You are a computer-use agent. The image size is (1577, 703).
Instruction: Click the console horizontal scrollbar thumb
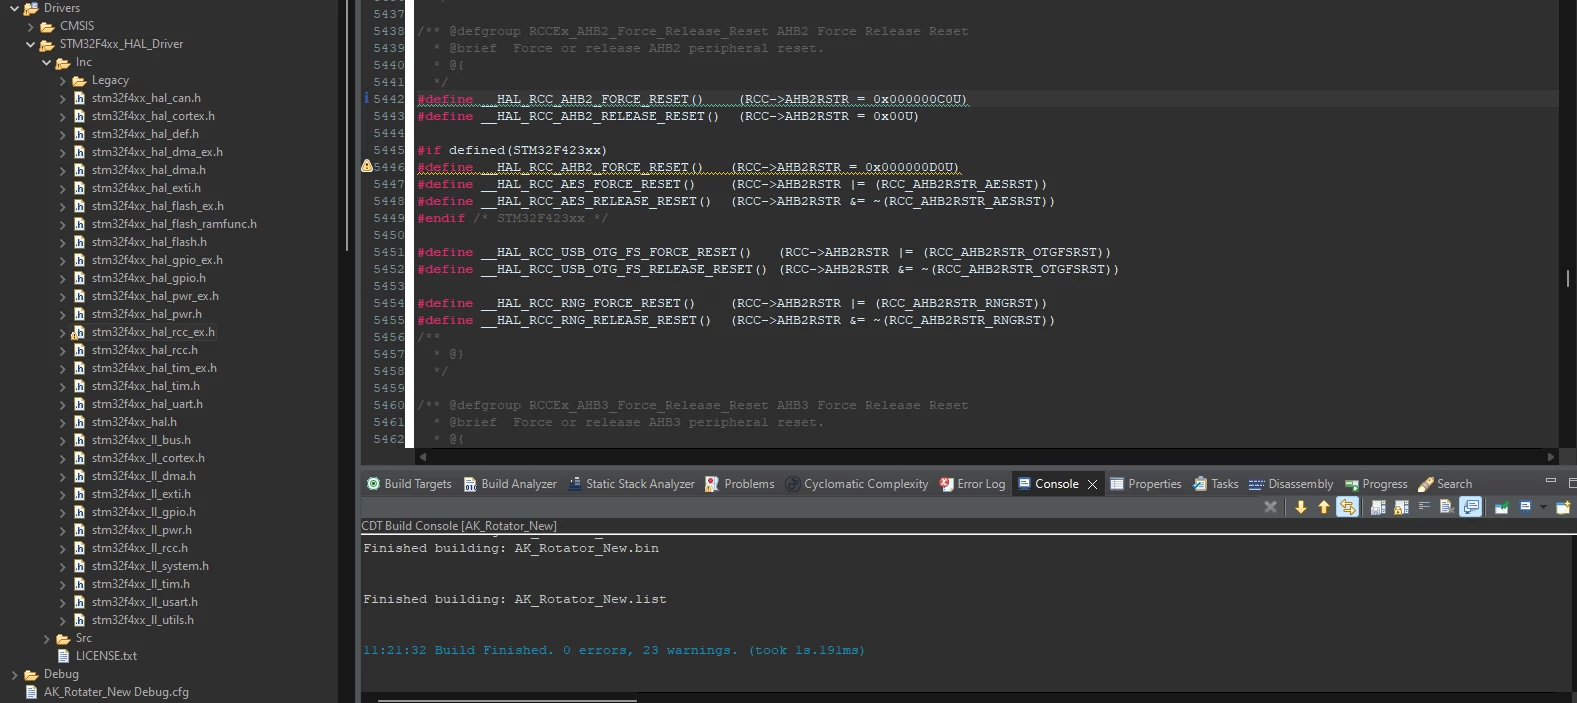click(x=507, y=700)
